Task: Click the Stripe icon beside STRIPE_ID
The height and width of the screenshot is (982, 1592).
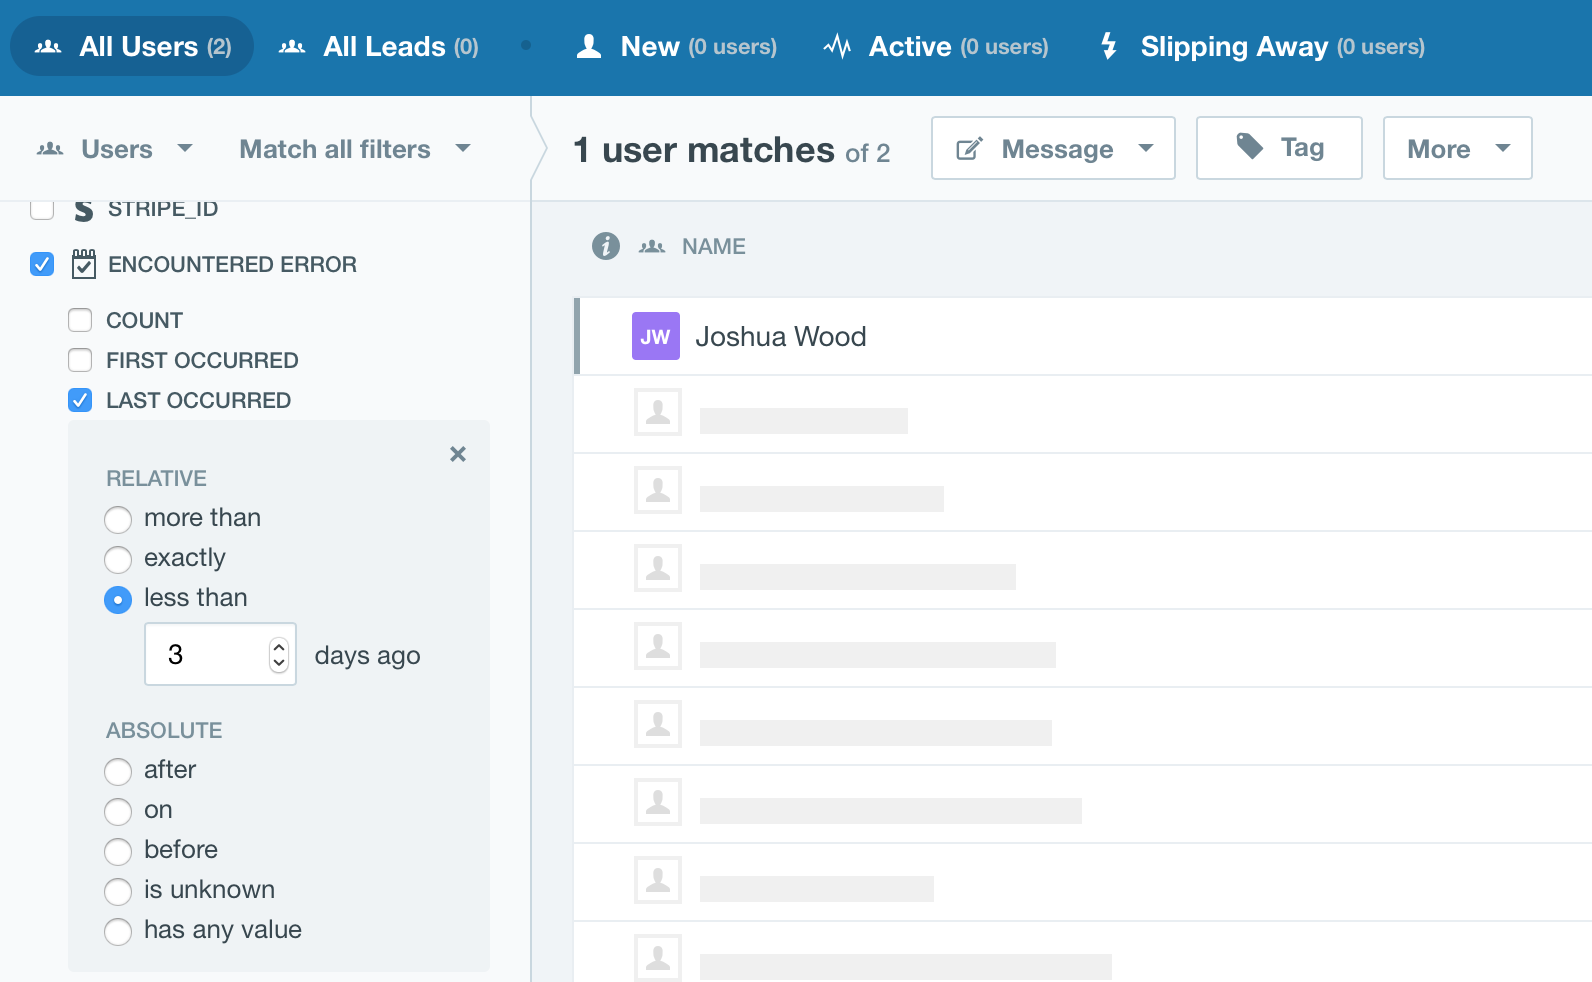Action: [x=84, y=209]
